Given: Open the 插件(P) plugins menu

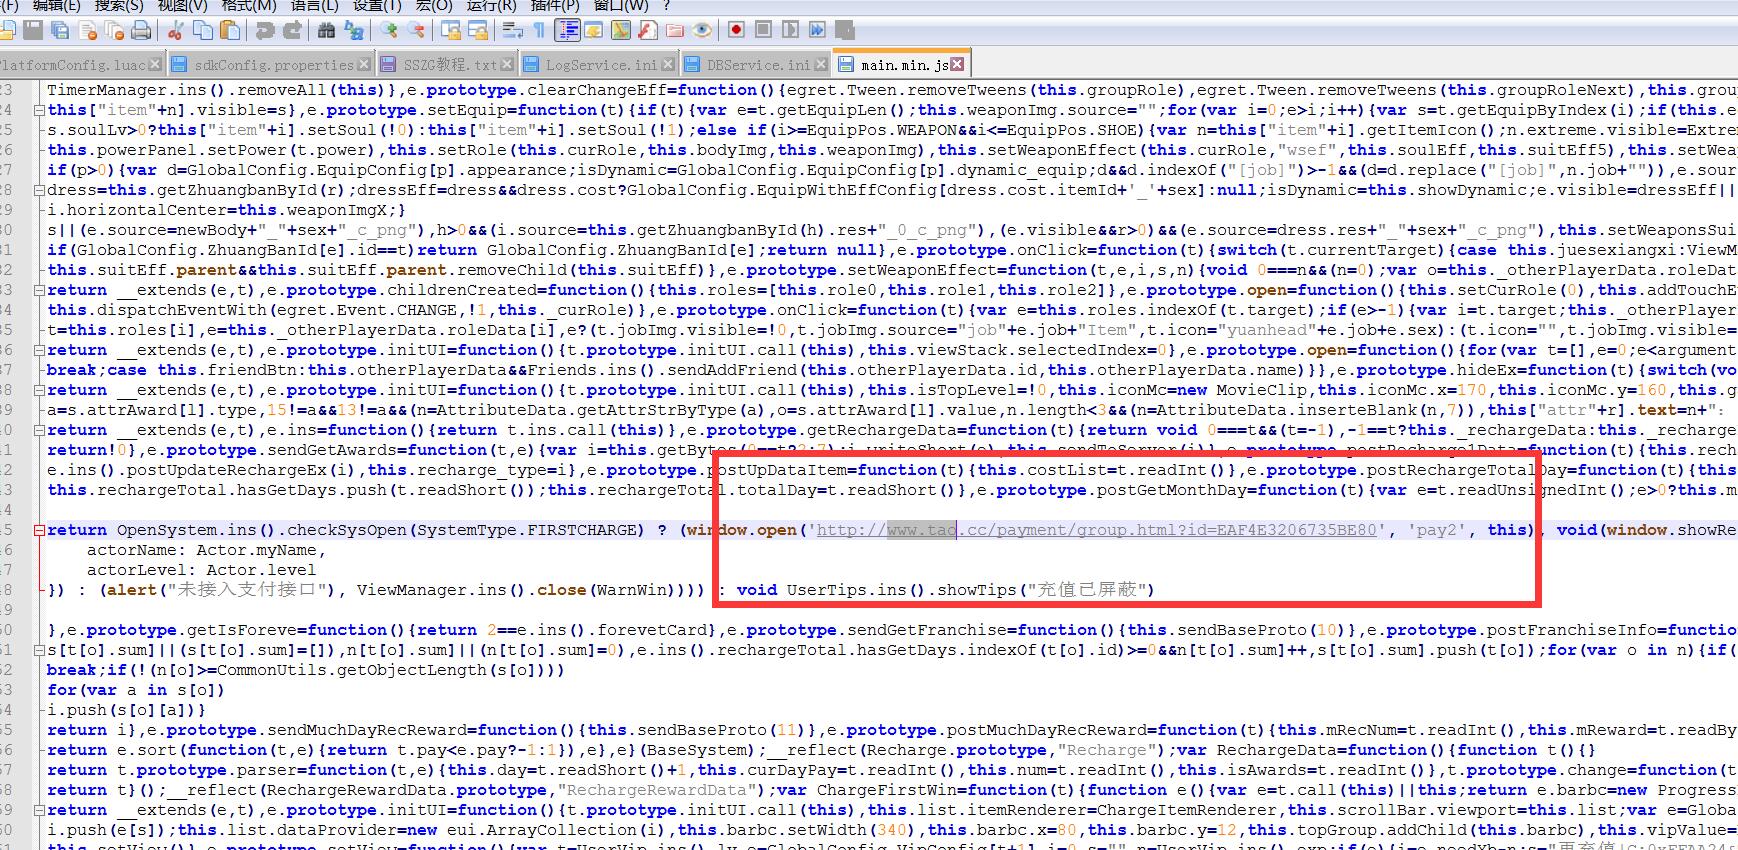Looking at the screenshot, I should [x=555, y=6].
